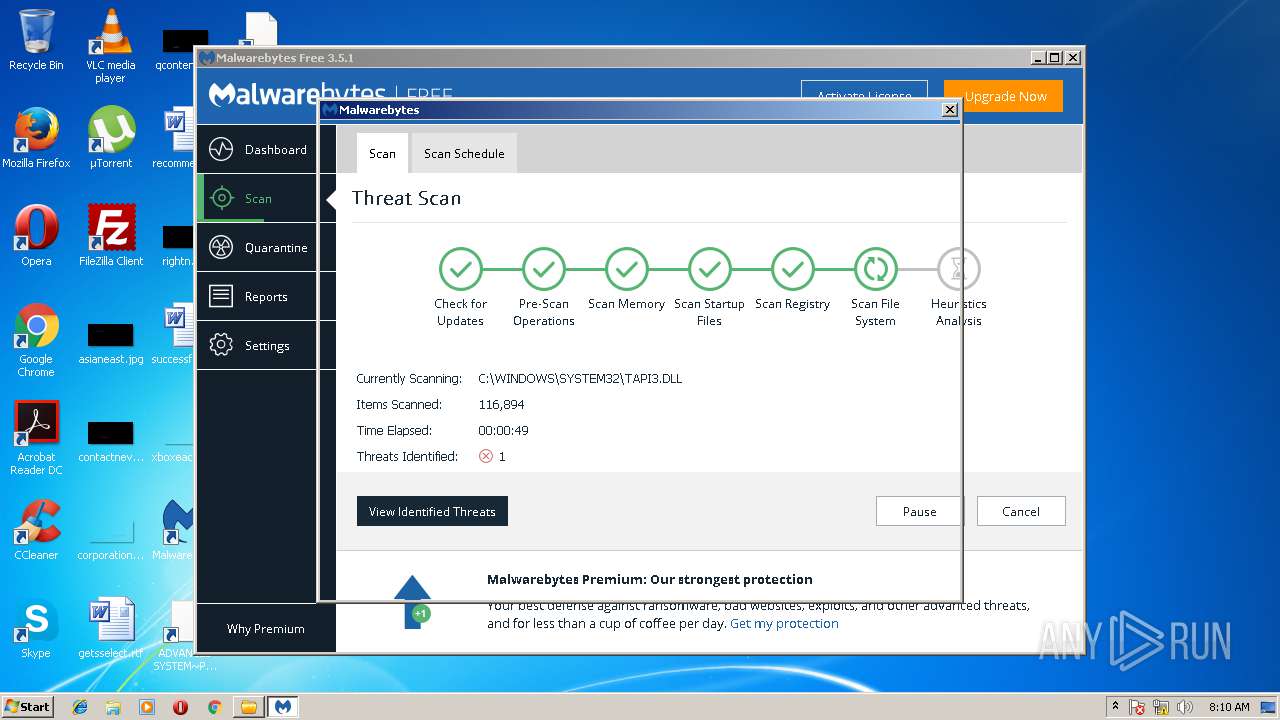Open Acrobat Reader DC shortcut
1280x720 pixels.
36,439
